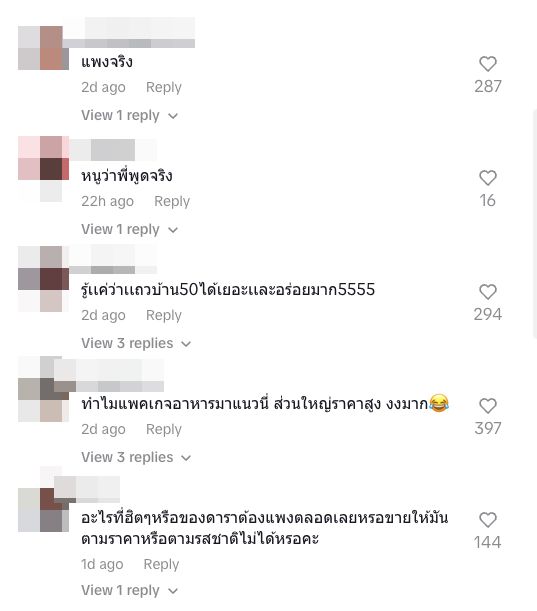Reply to the comment mentioning 50 and 5555
The height and width of the screenshot is (611, 537).
click(164, 315)
